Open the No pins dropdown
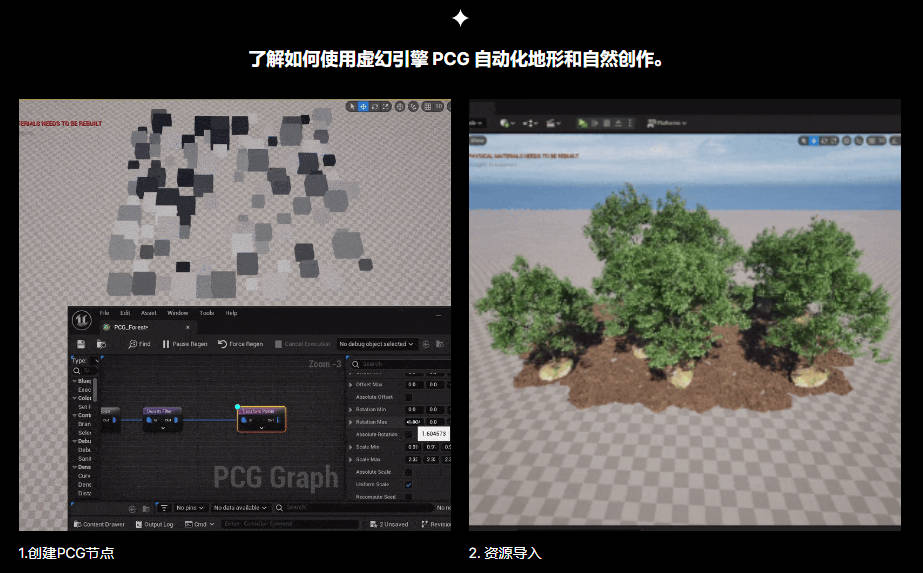The image size is (923, 573). pos(190,508)
